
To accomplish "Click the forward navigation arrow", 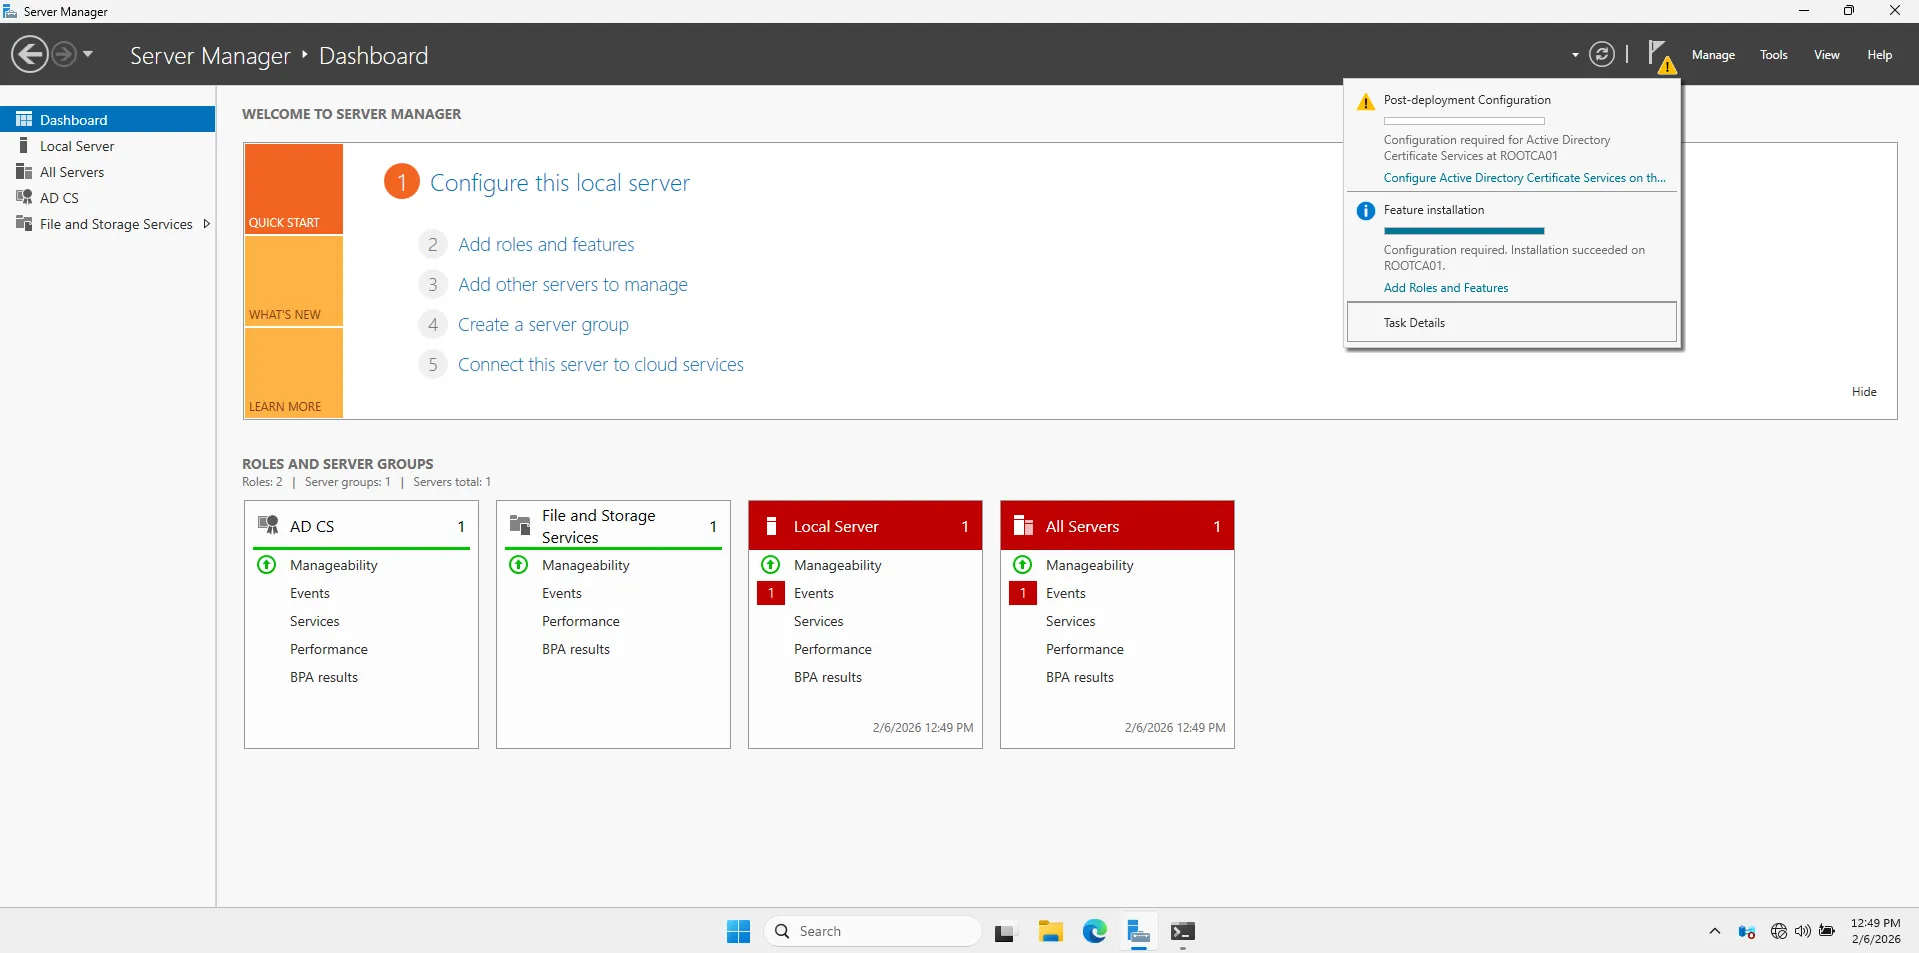I will click(x=64, y=54).
